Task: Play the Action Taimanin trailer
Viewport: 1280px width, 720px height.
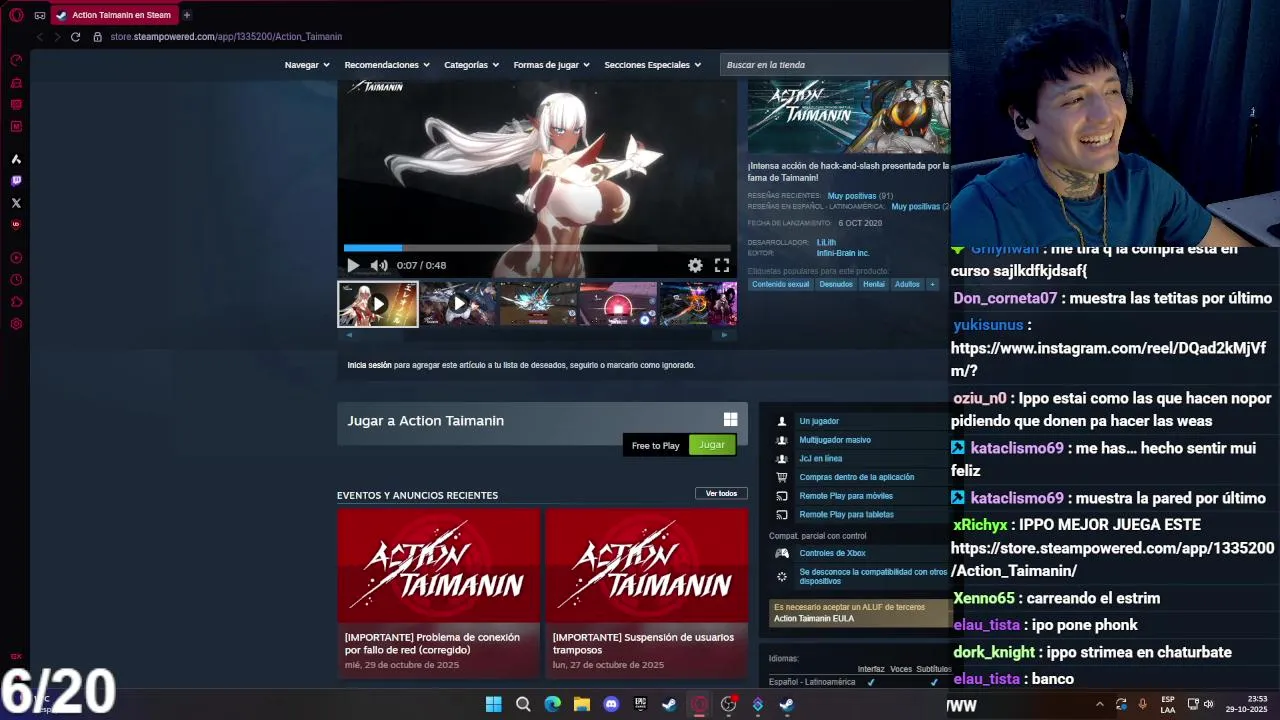Action: (x=353, y=265)
